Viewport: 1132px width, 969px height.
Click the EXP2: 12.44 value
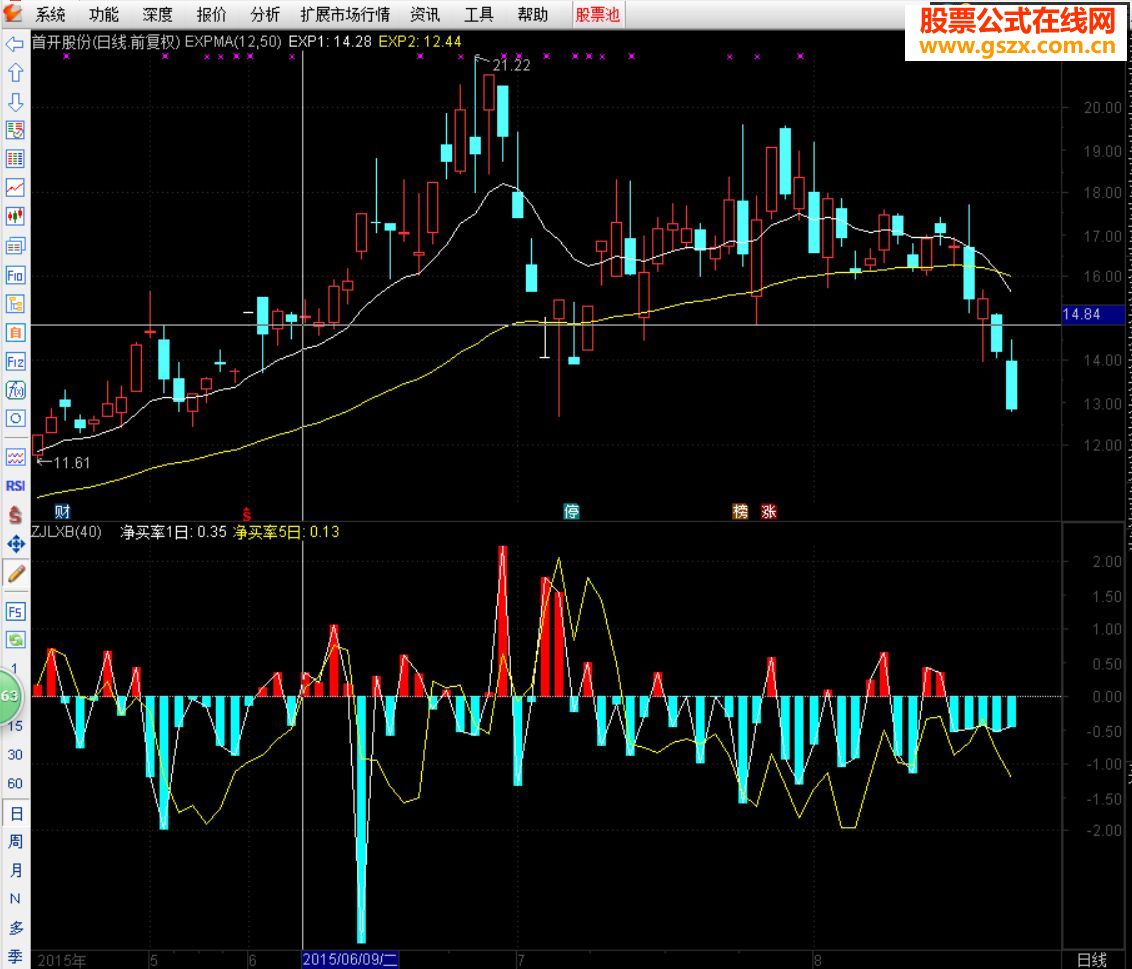[419, 42]
